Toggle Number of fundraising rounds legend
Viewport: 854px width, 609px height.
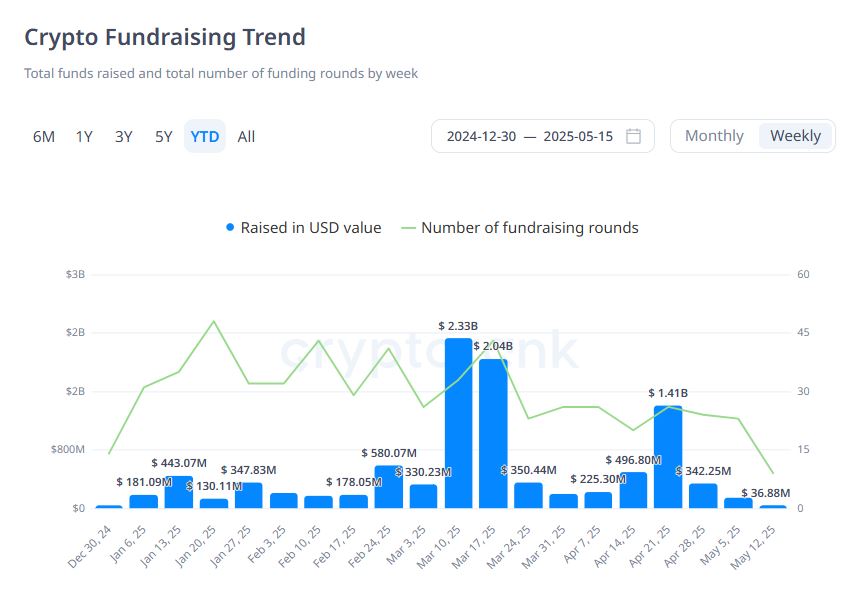pos(529,228)
